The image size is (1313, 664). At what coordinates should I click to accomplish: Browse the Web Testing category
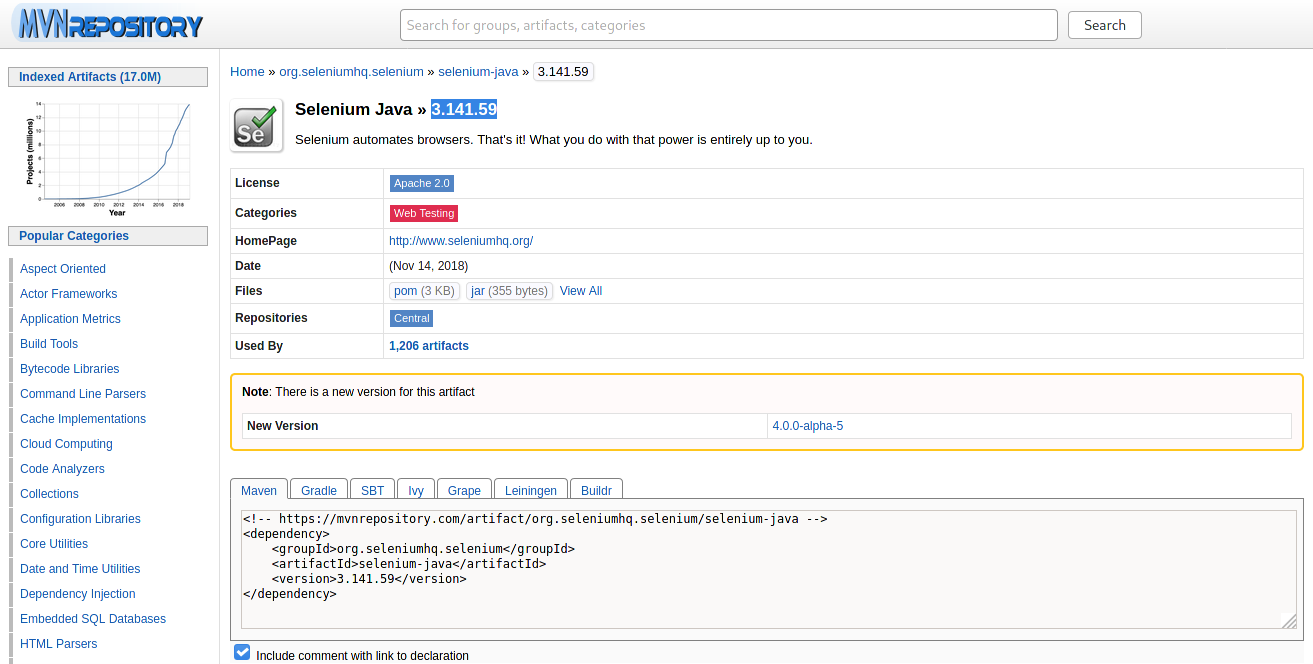[424, 213]
